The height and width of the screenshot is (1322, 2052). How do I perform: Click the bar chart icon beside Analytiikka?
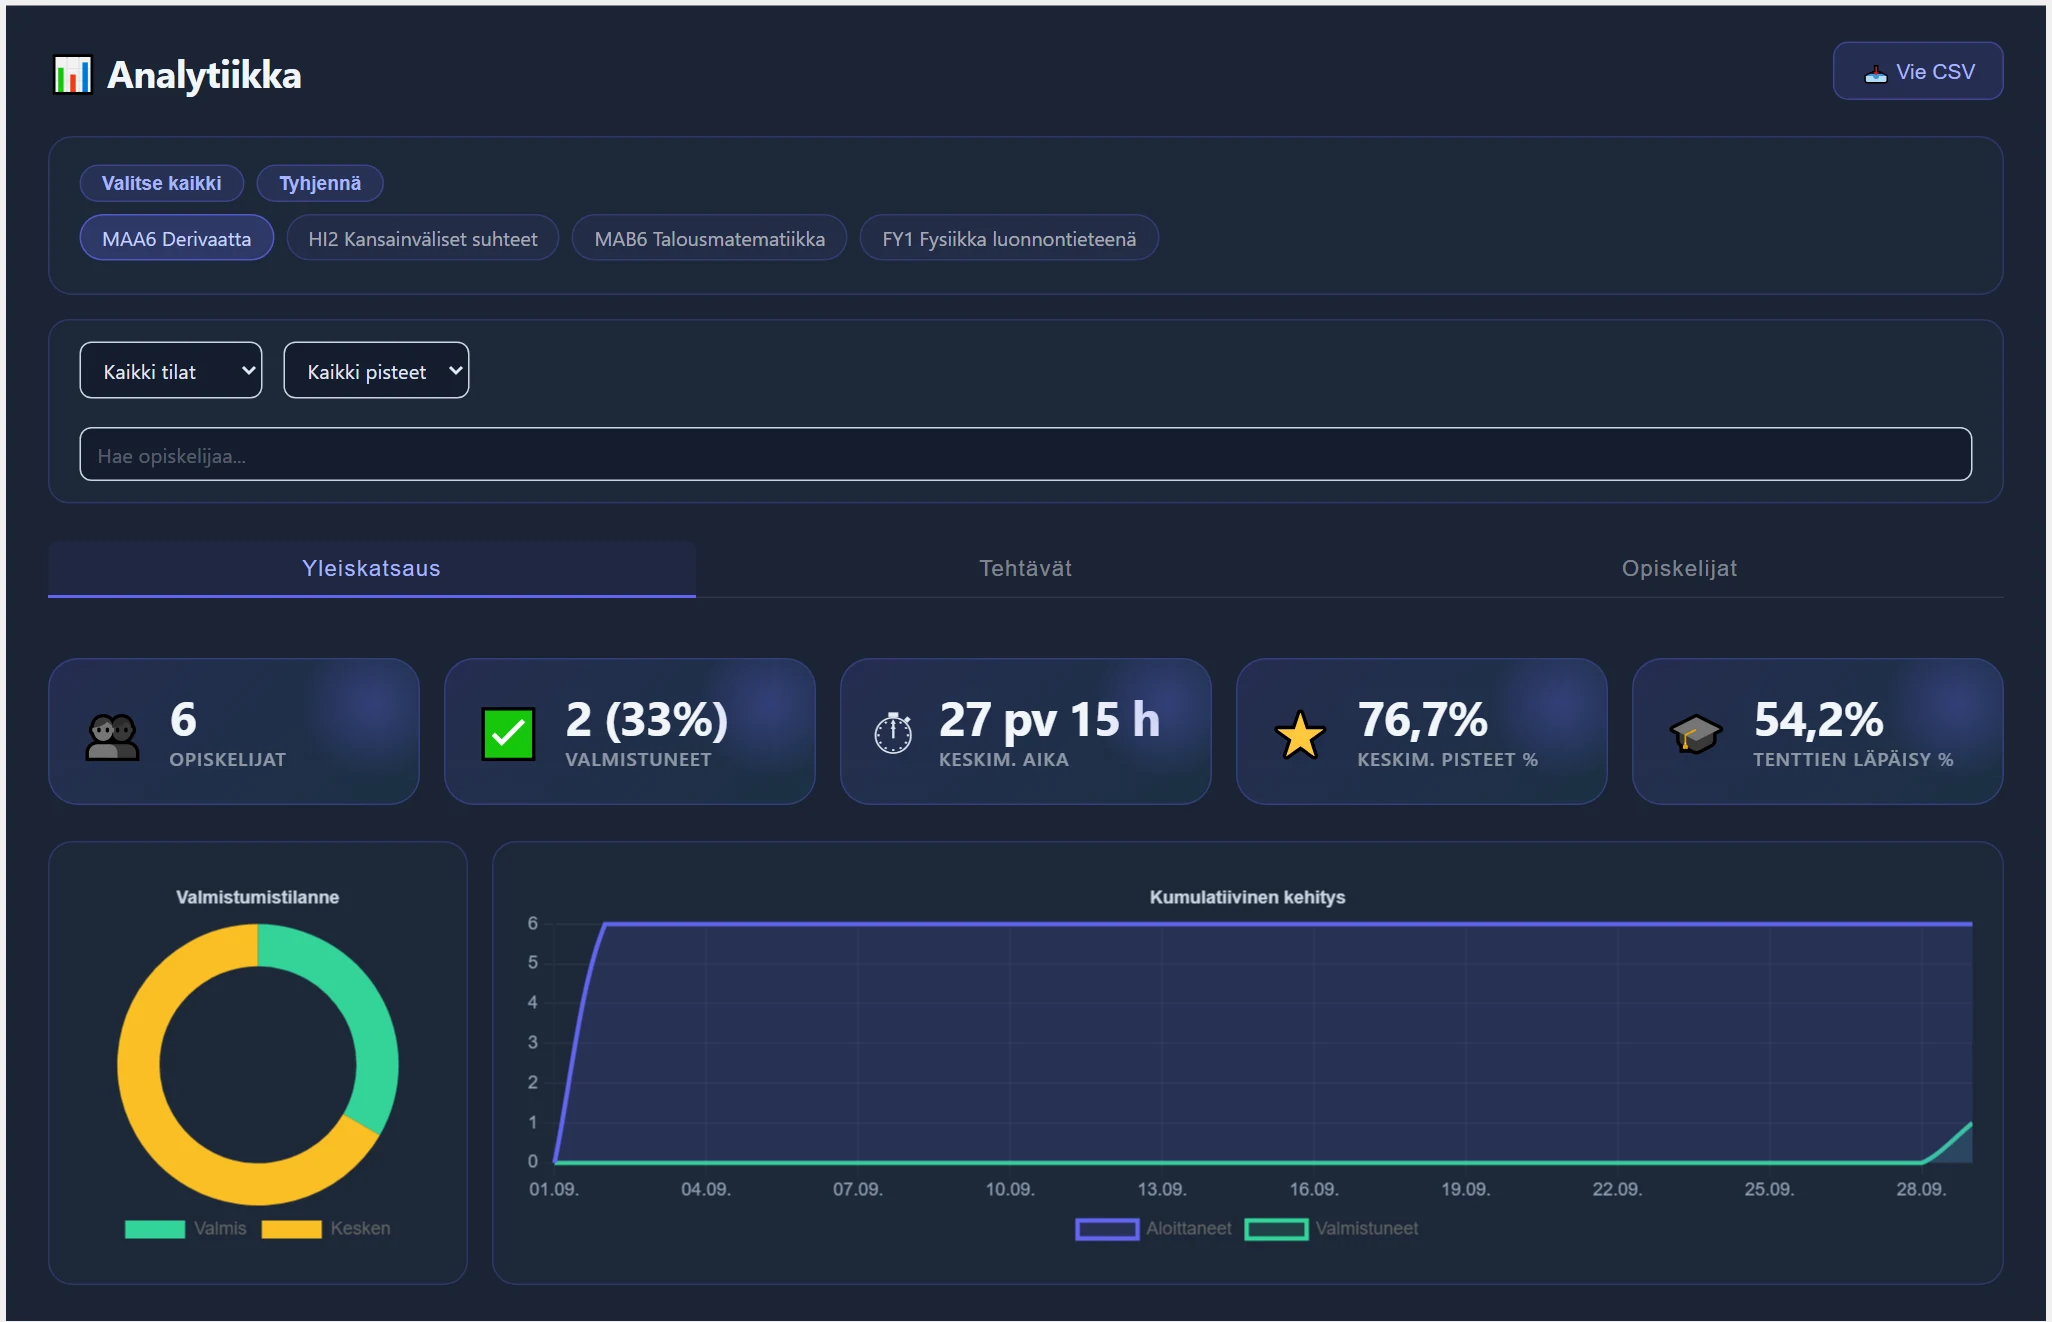point(72,75)
